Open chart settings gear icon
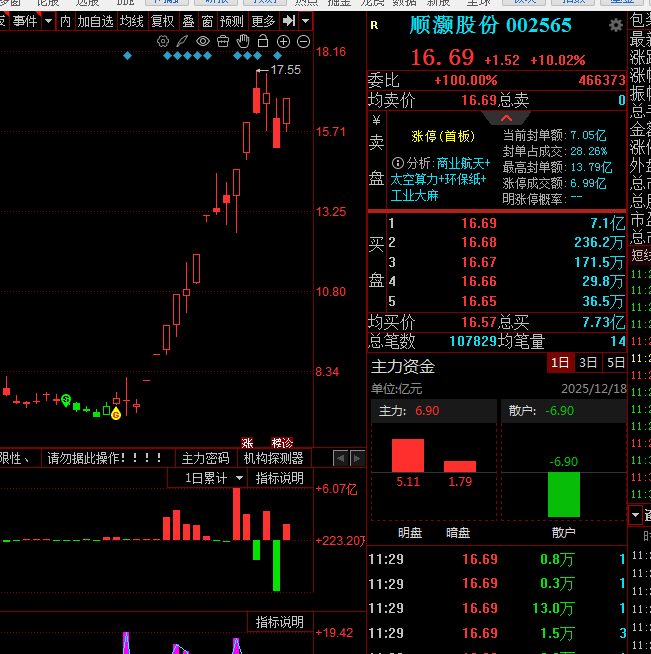This screenshot has width=651, height=654. 163,41
